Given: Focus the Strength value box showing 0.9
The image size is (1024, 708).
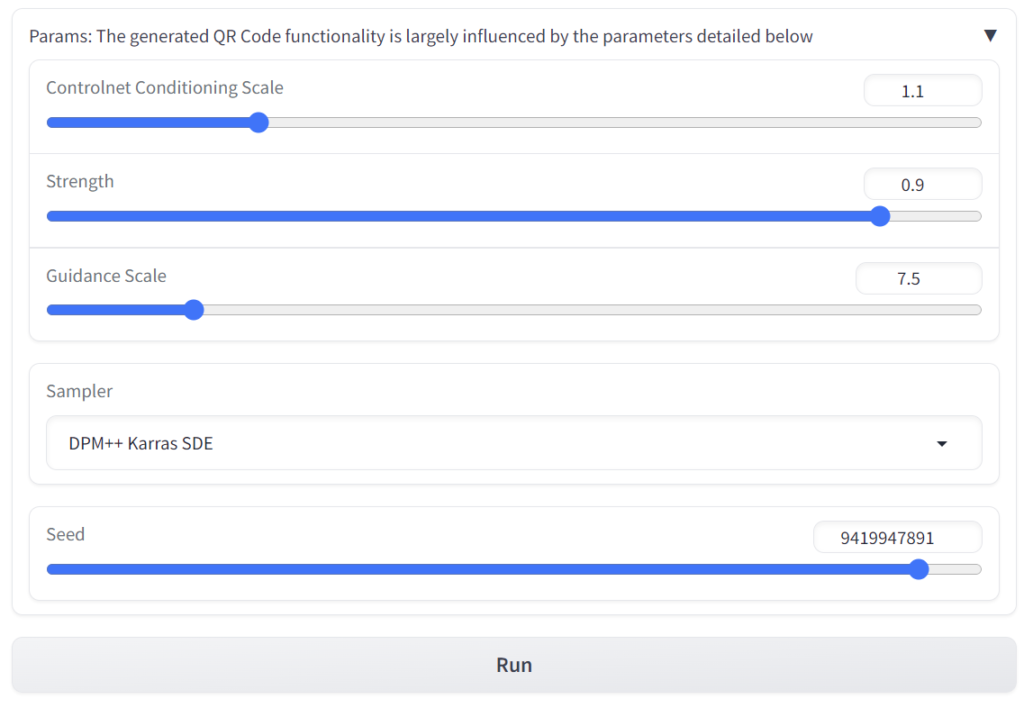Looking at the screenshot, I should pos(922,185).
